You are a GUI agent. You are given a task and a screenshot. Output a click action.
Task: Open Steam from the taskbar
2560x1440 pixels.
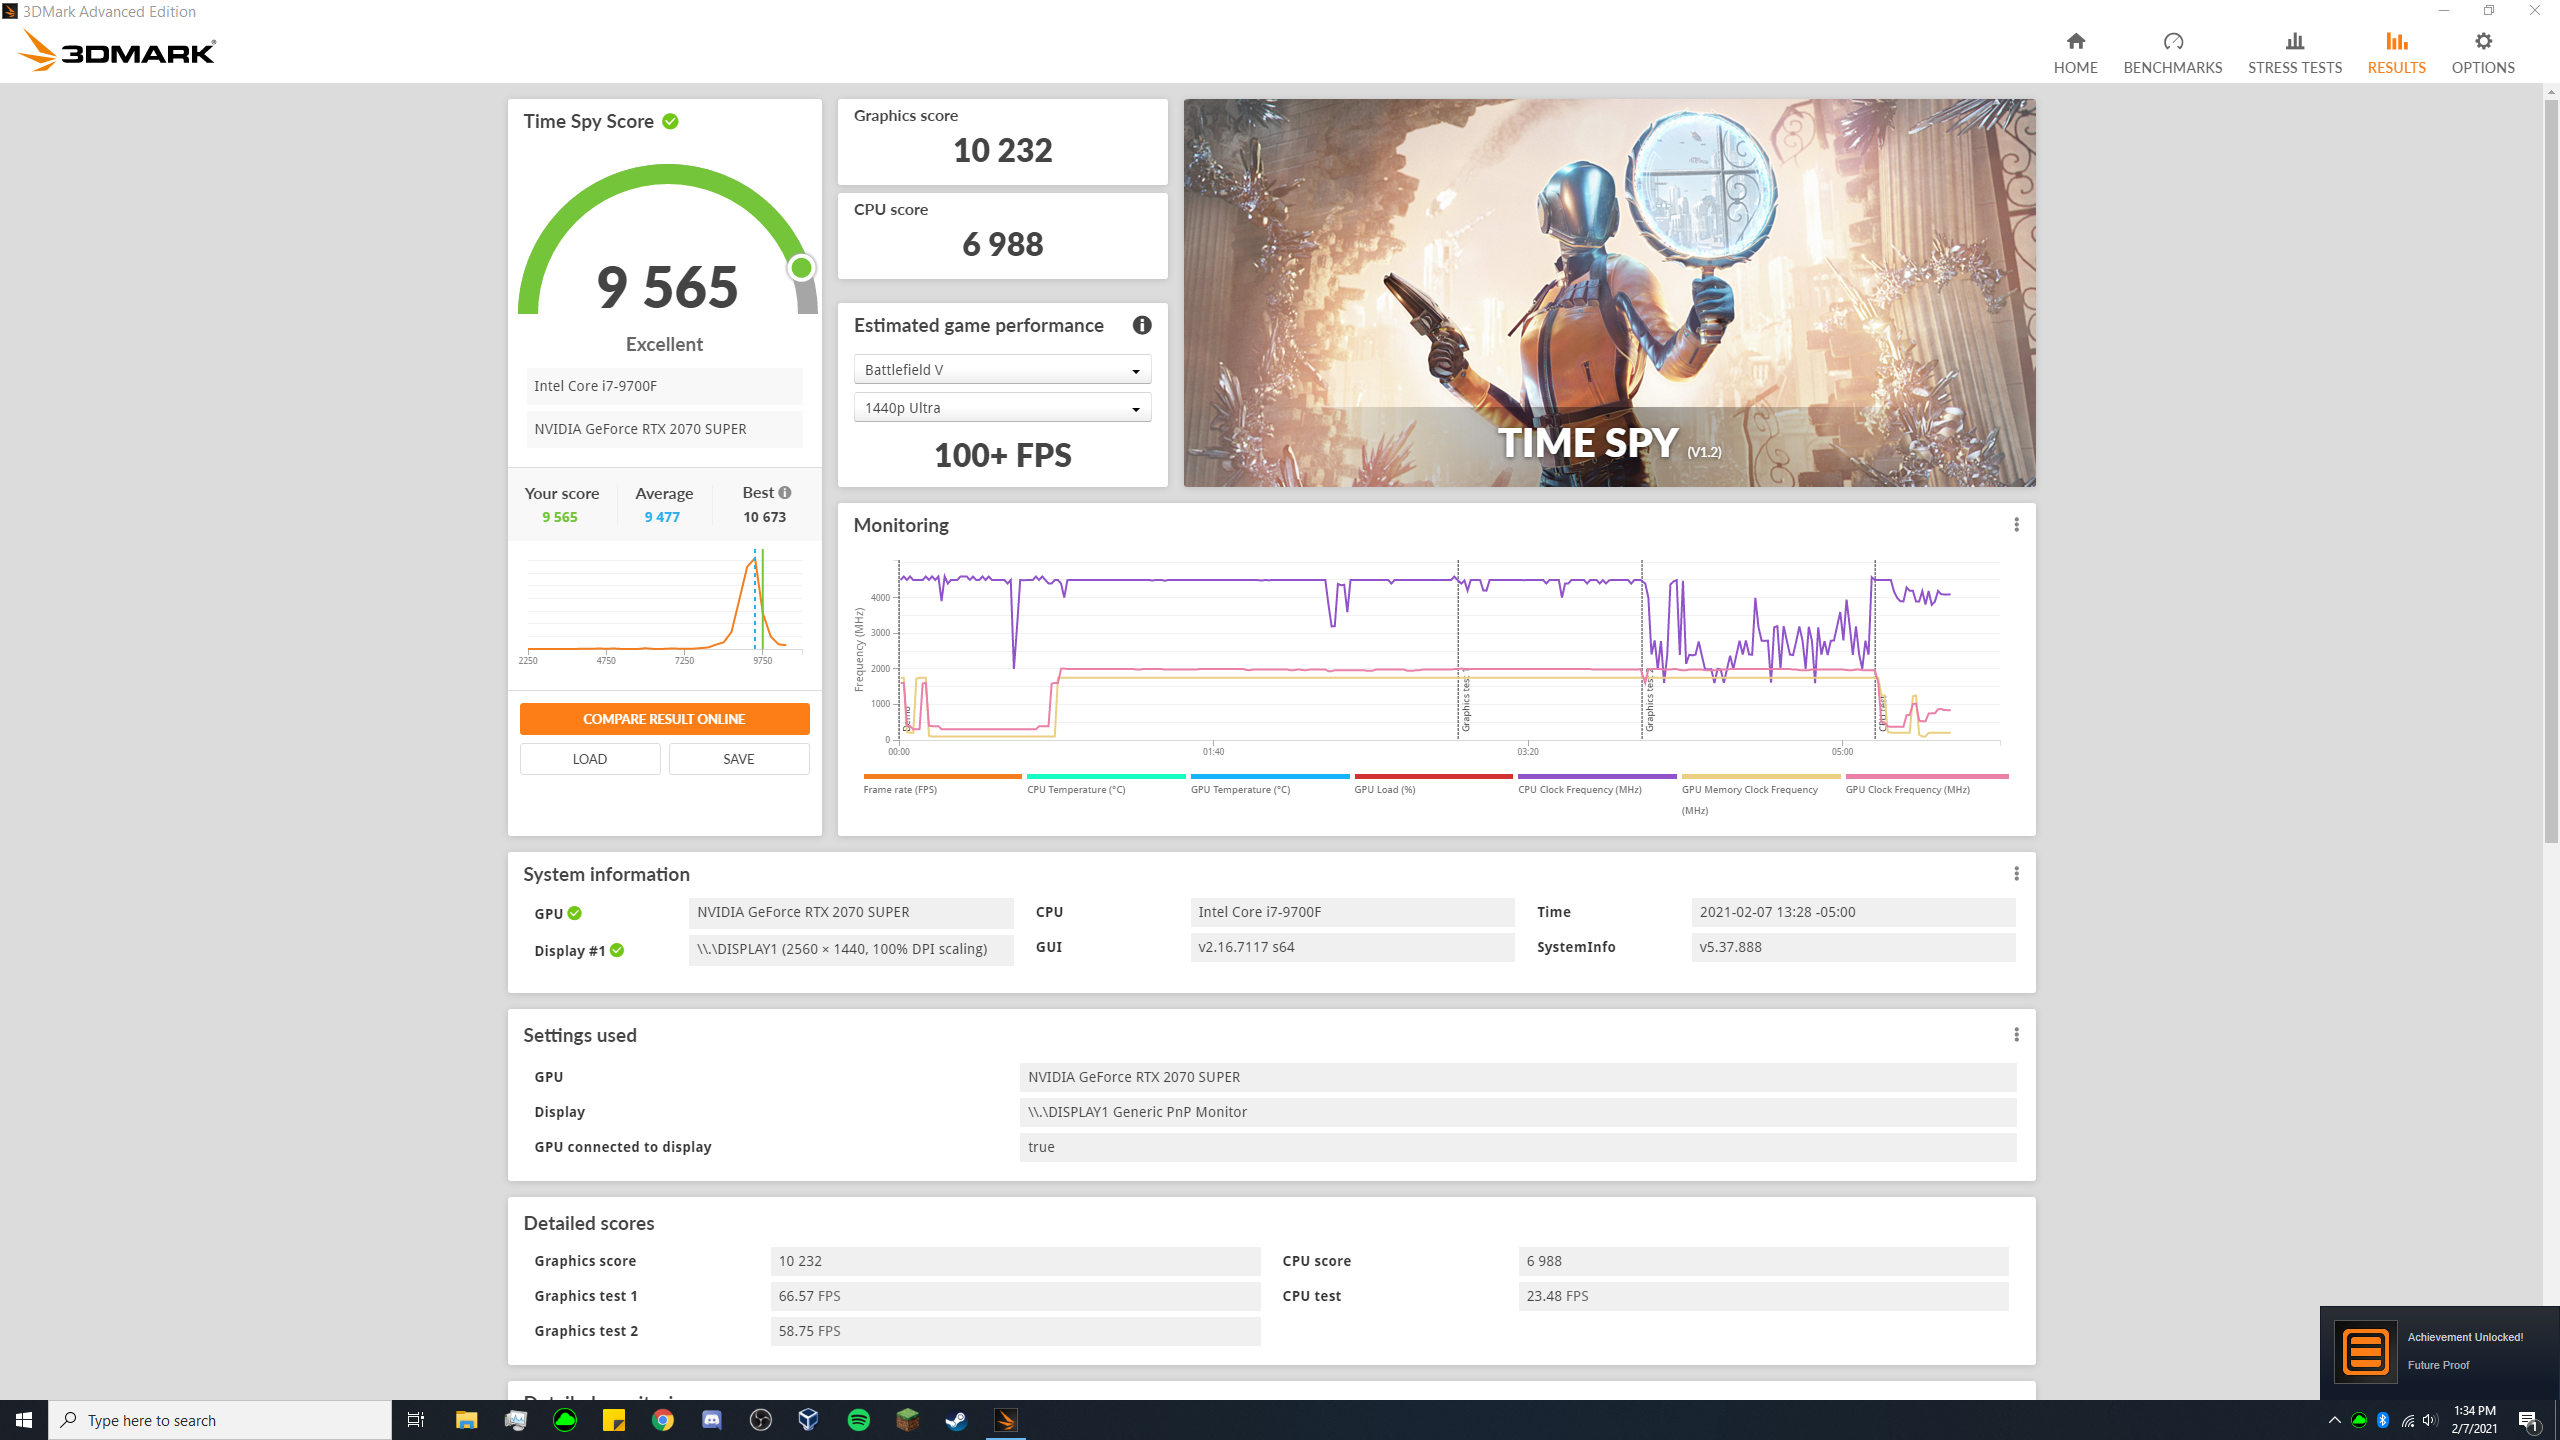(x=956, y=1420)
